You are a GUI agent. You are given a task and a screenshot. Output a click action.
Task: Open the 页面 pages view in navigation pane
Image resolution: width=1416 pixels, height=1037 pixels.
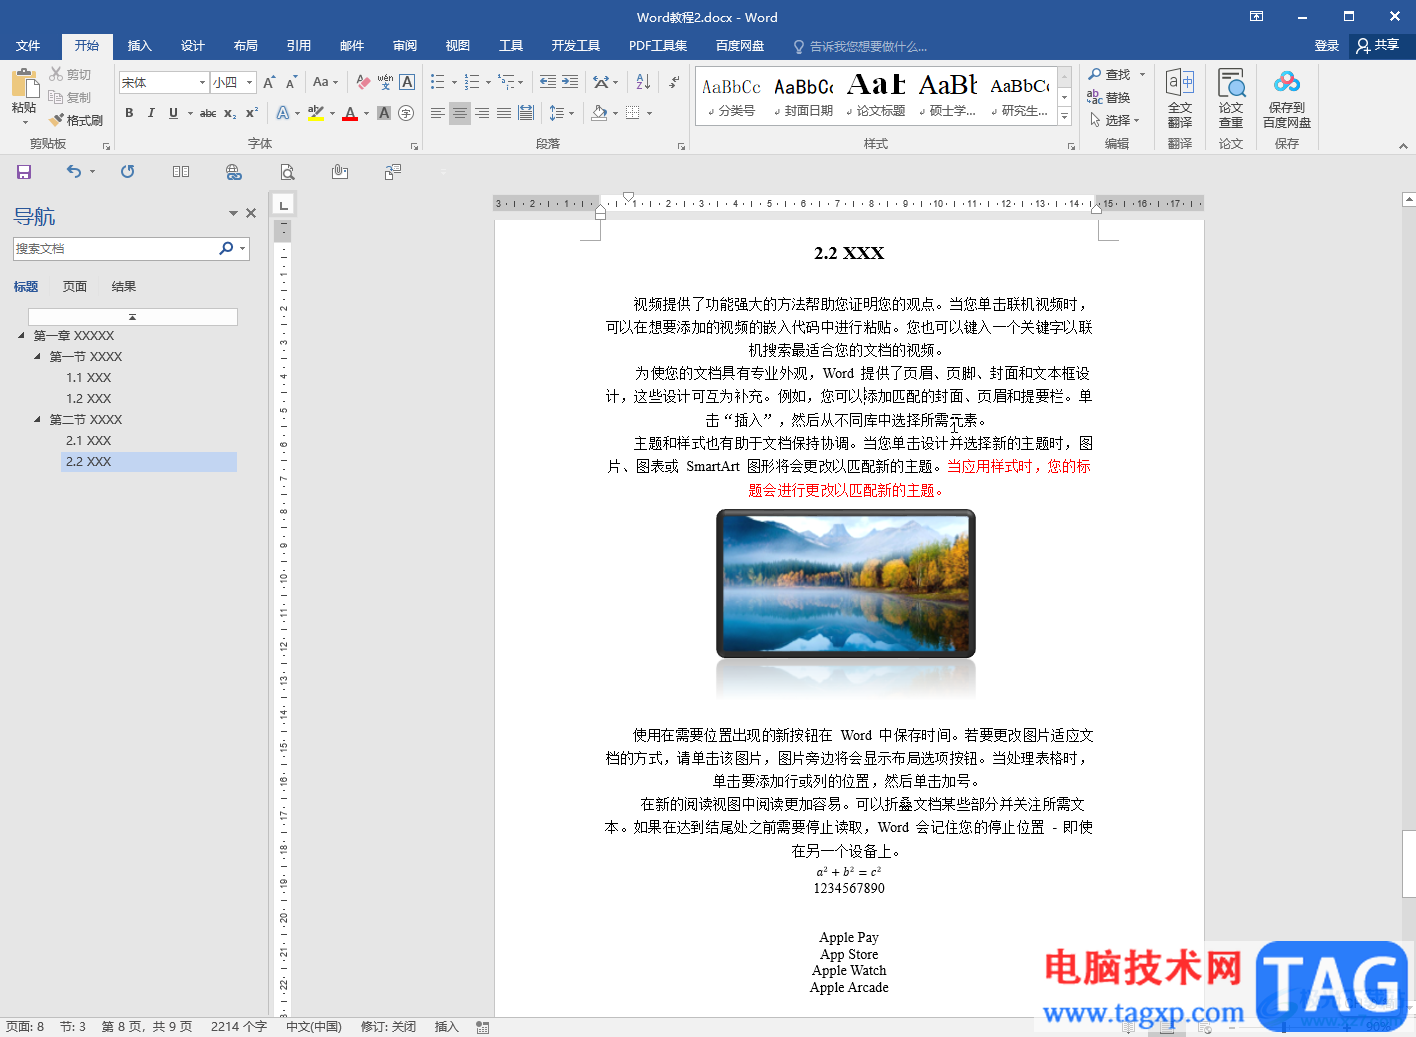pos(75,287)
